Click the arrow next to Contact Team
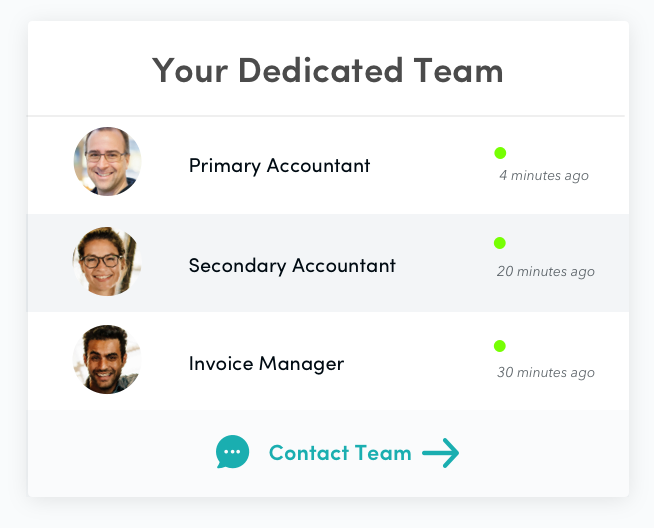Screen dimensions: 654x528 [x=440, y=453]
